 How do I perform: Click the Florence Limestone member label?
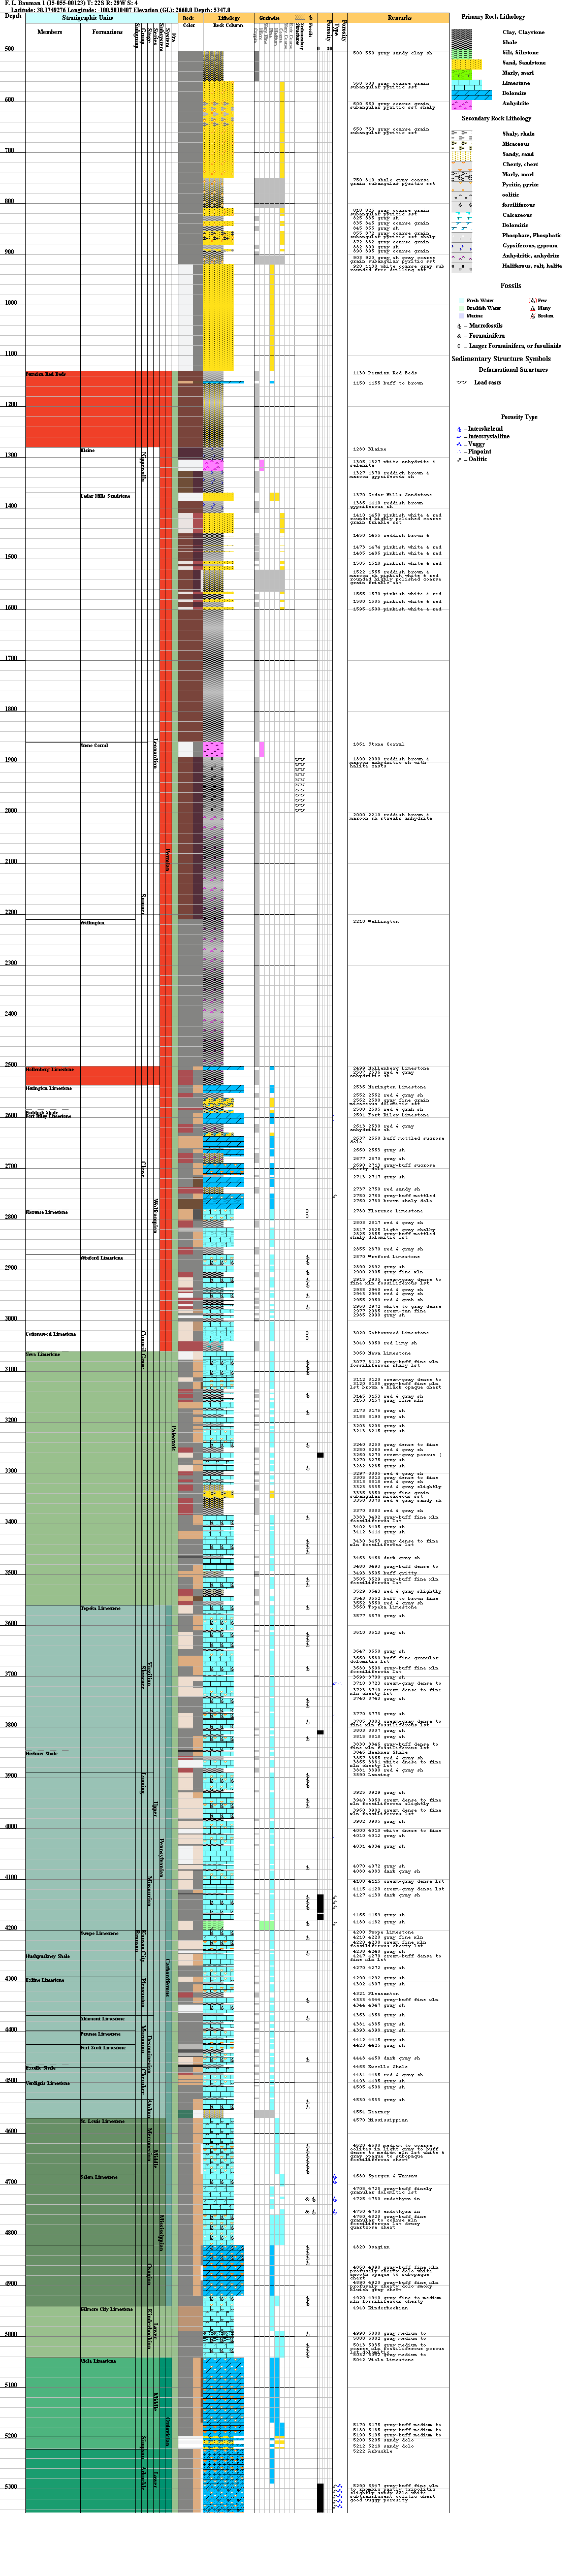click(x=47, y=1212)
